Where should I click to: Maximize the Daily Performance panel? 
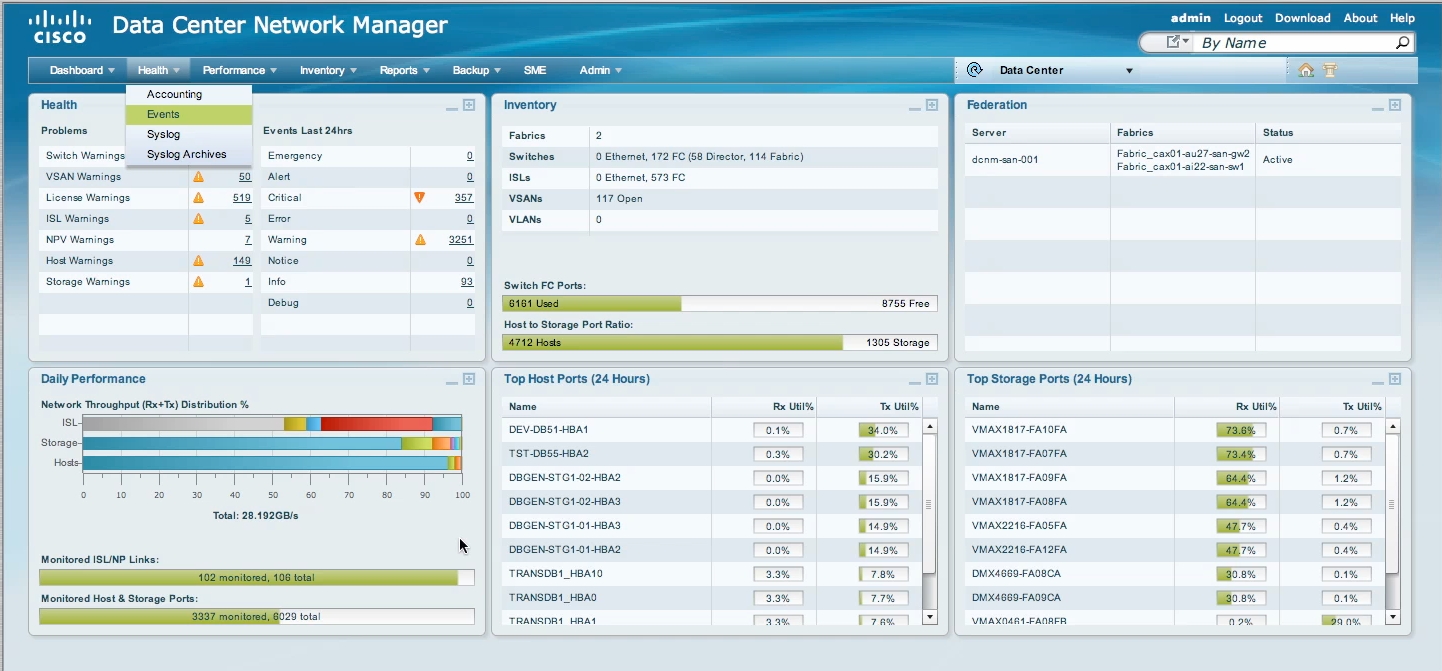tap(468, 379)
